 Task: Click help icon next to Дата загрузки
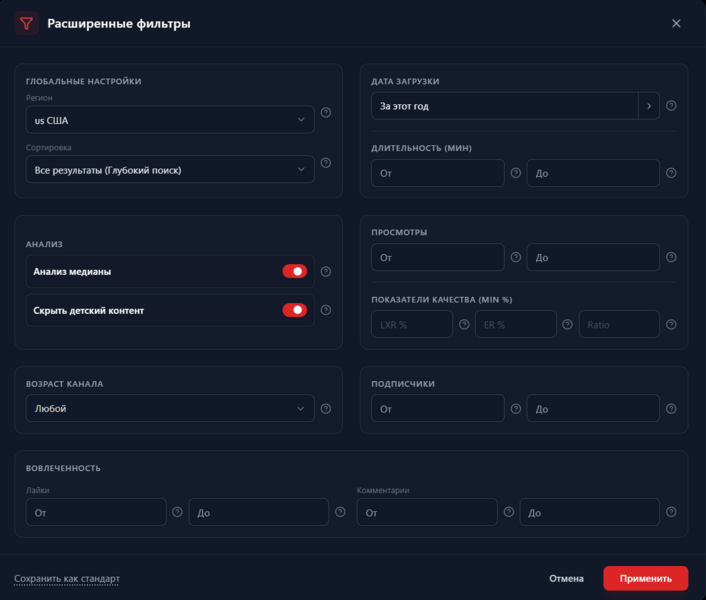coord(671,106)
